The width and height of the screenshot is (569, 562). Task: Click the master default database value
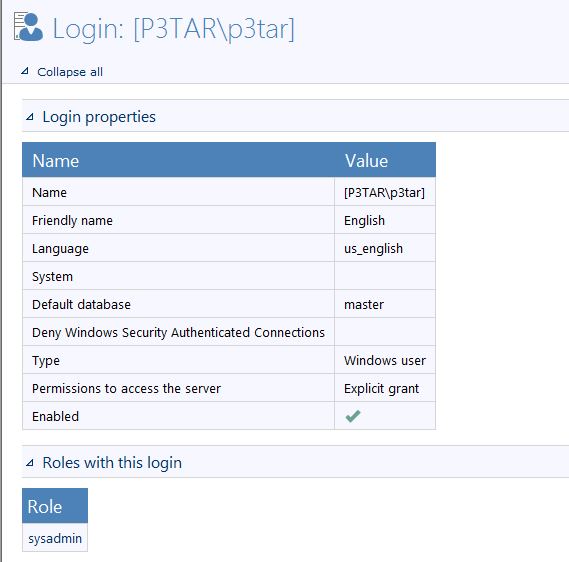(364, 304)
